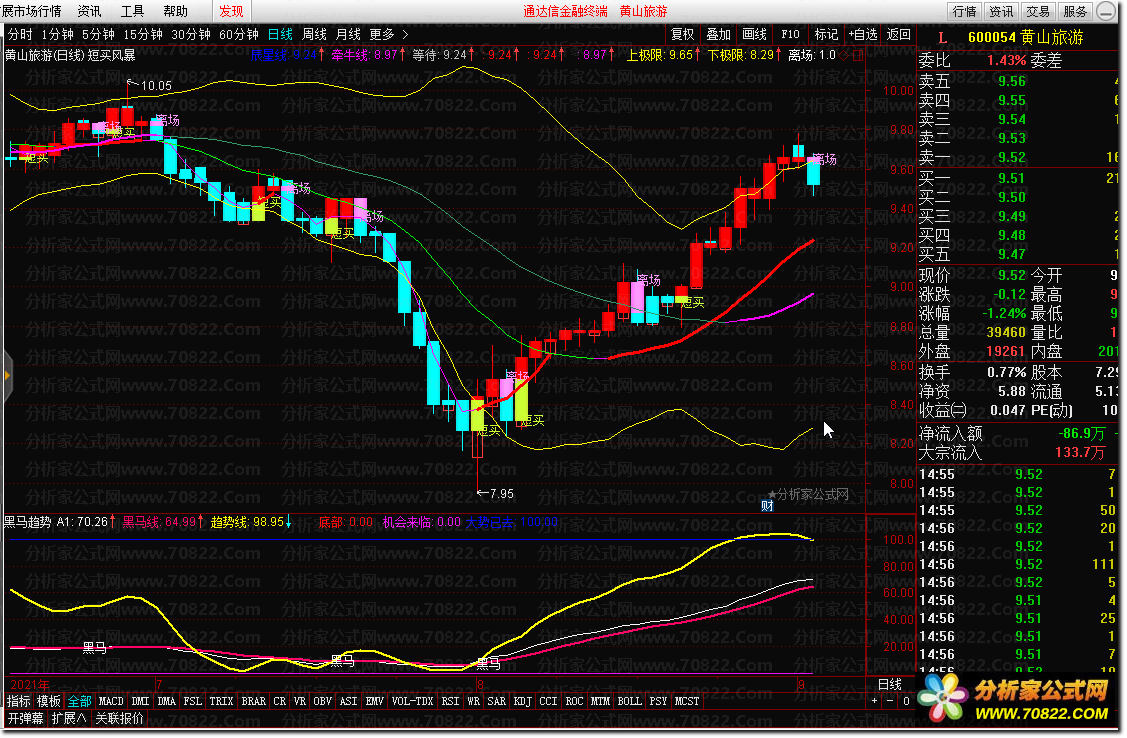Click the blue 财 icon on the chart
The image size is (1127, 738).
(x=767, y=506)
